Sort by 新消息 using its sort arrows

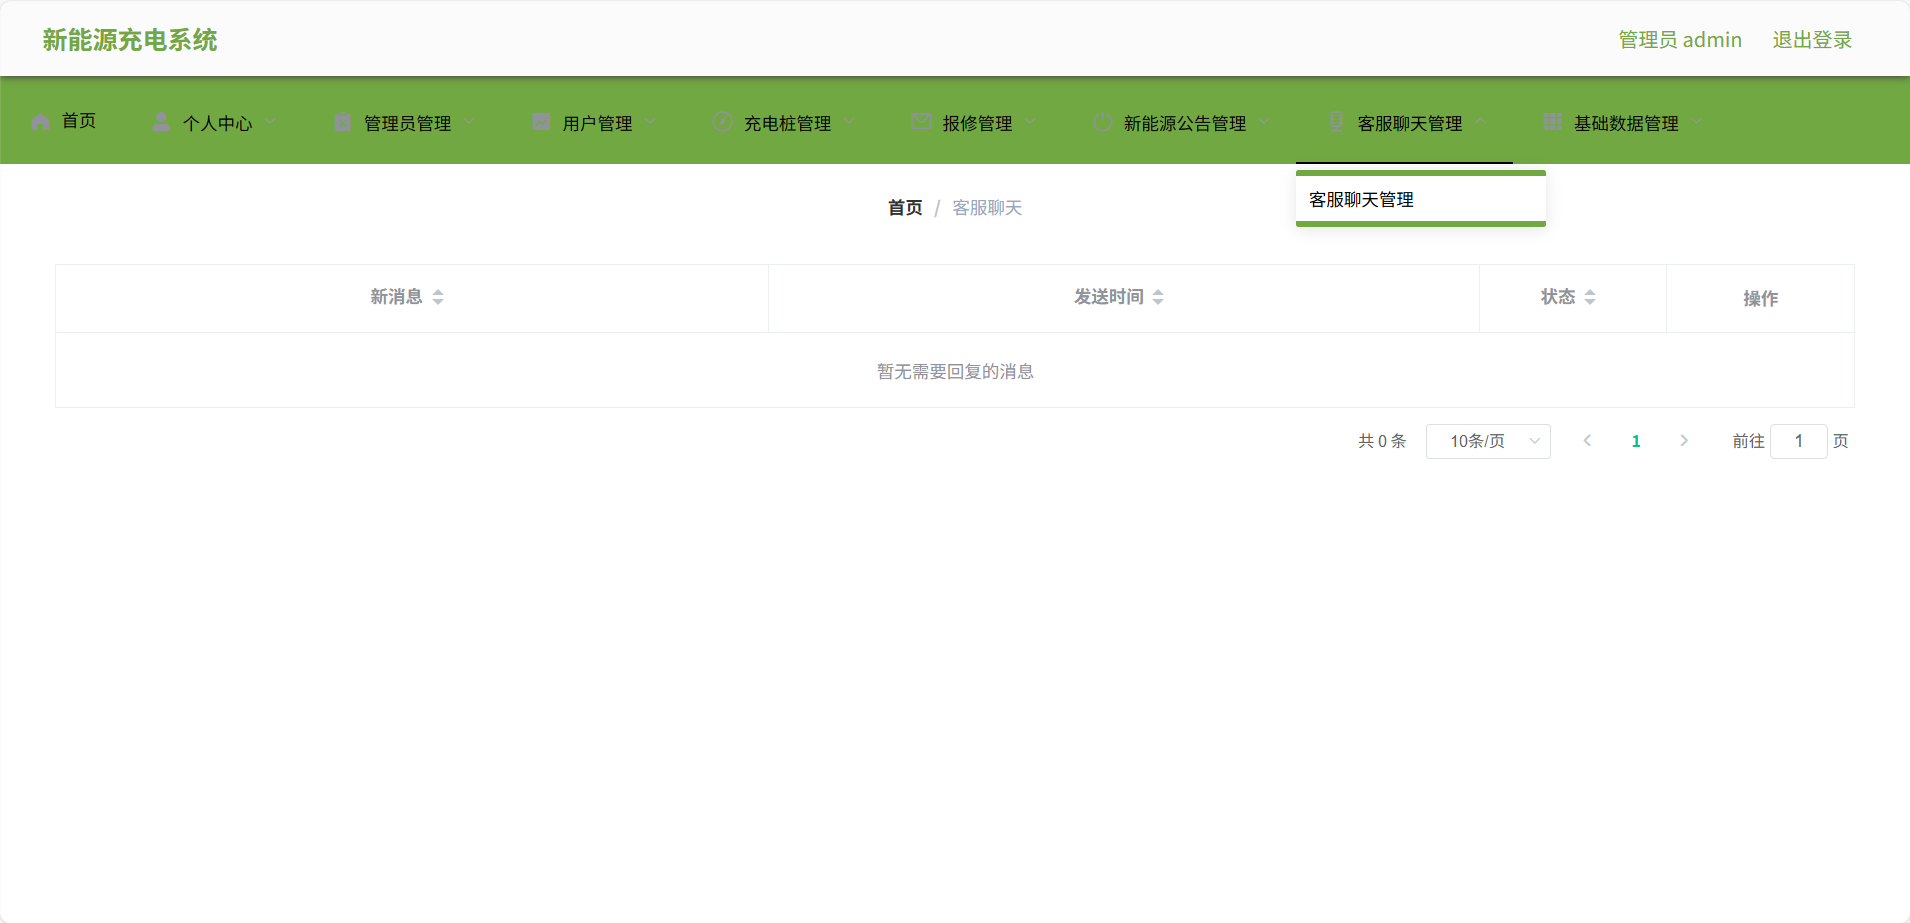(x=438, y=297)
